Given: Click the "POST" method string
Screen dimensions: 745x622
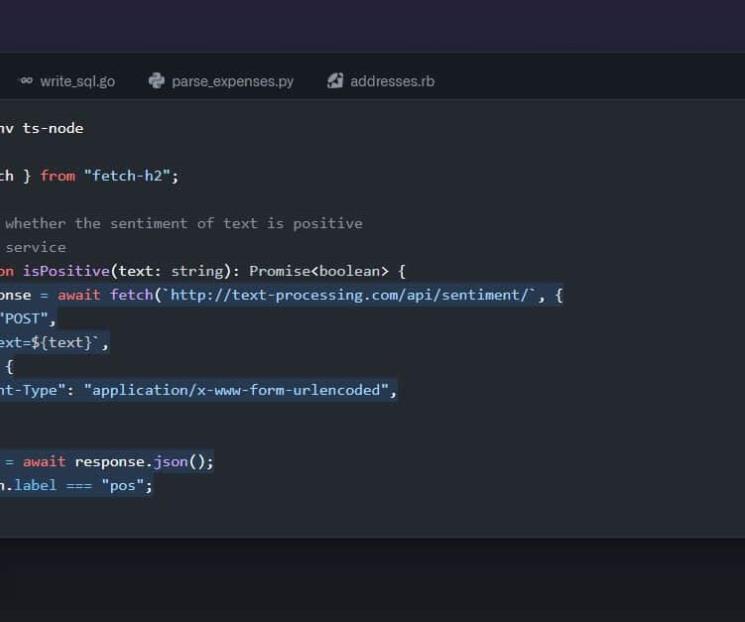Looking at the screenshot, I should click(x=24, y=318).
